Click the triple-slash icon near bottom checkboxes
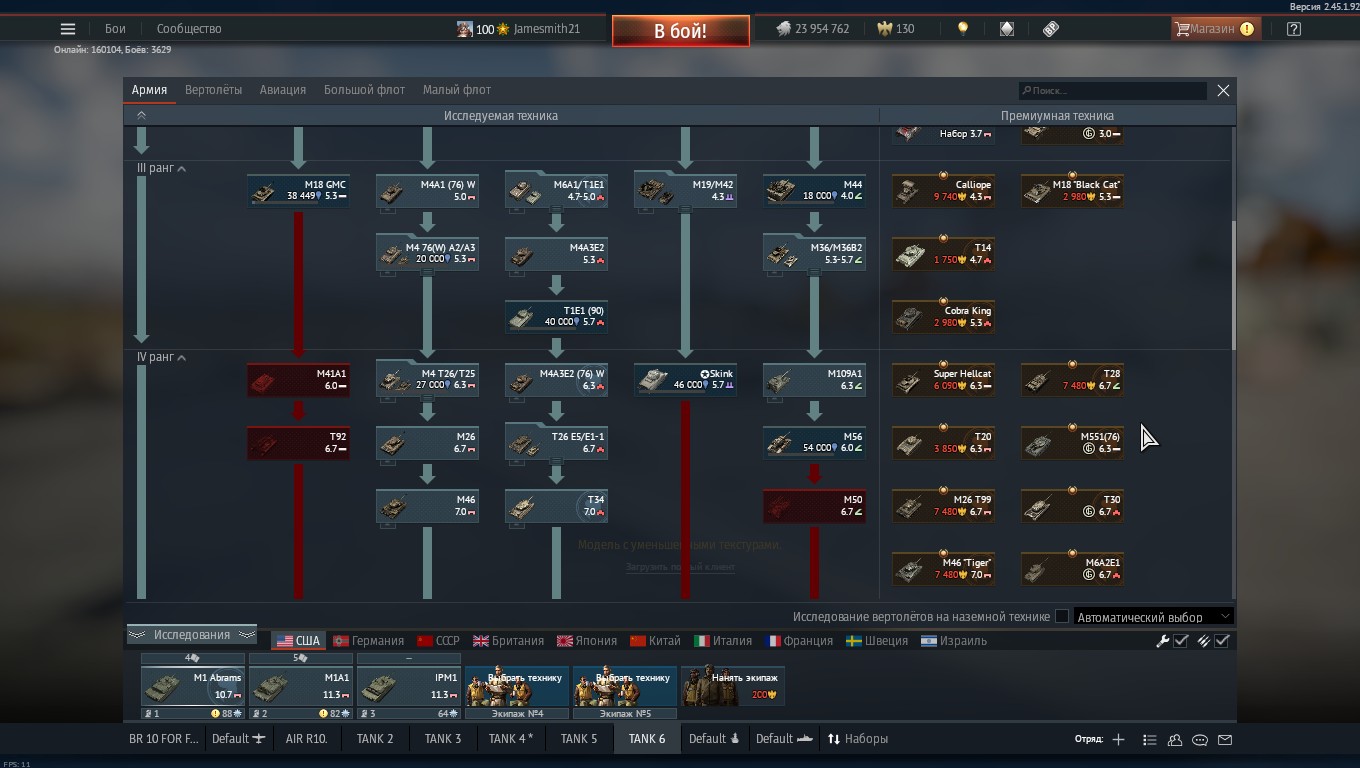The height and width of the screenshot is (768, 1360). [1204, 641]
